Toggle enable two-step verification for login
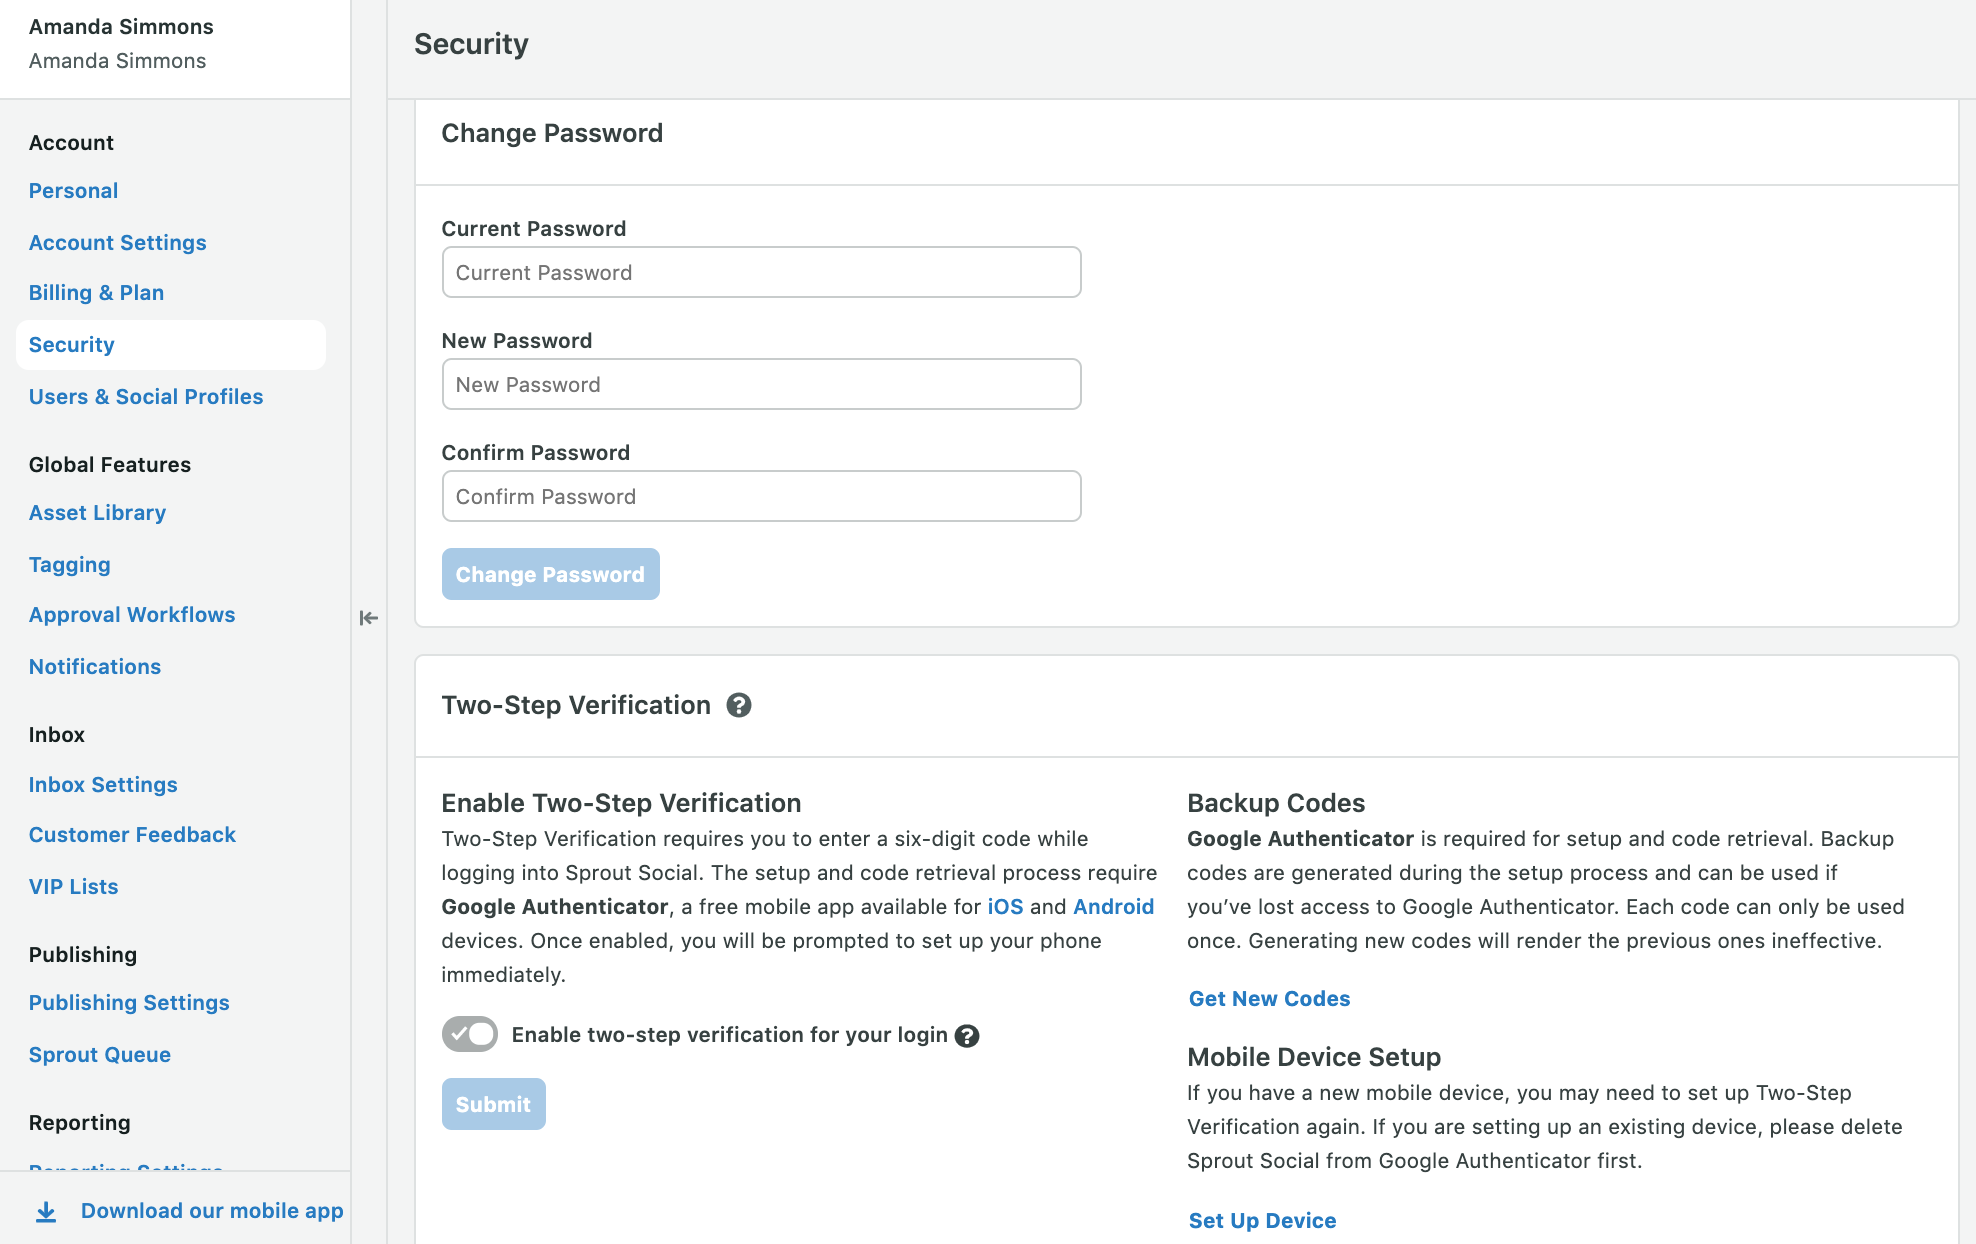This screenshot has width=1976, height=1244. tap(469, 1032)
